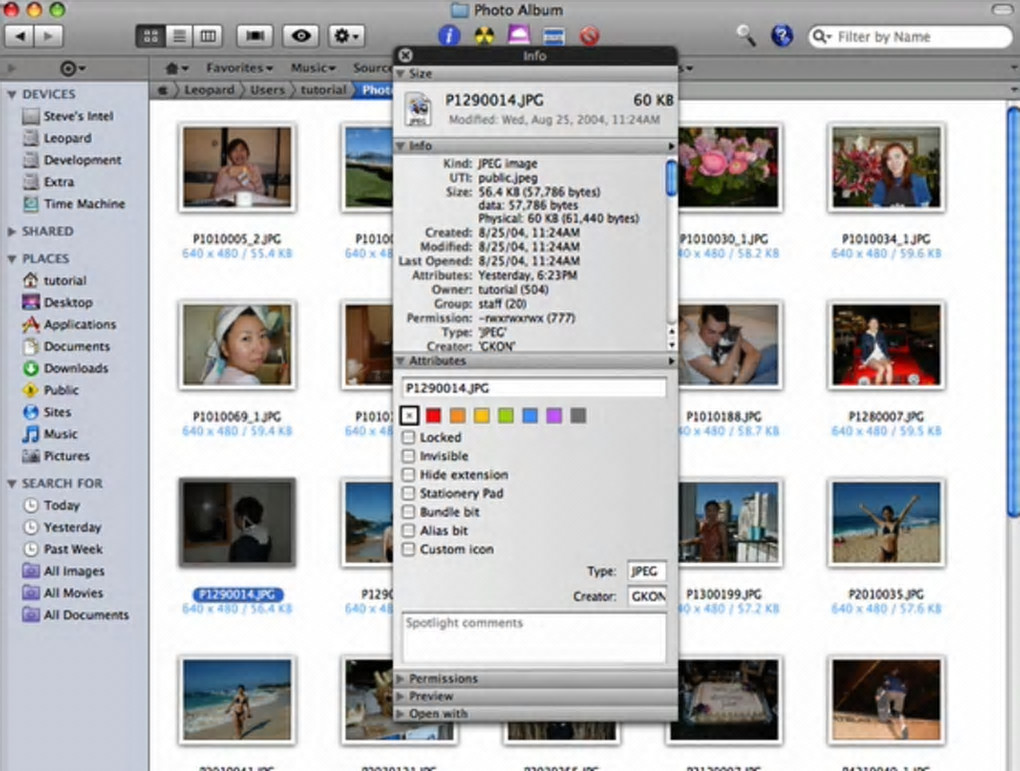Click the yellow burn disc icon
1020x771 pixels.
(484, 35)
